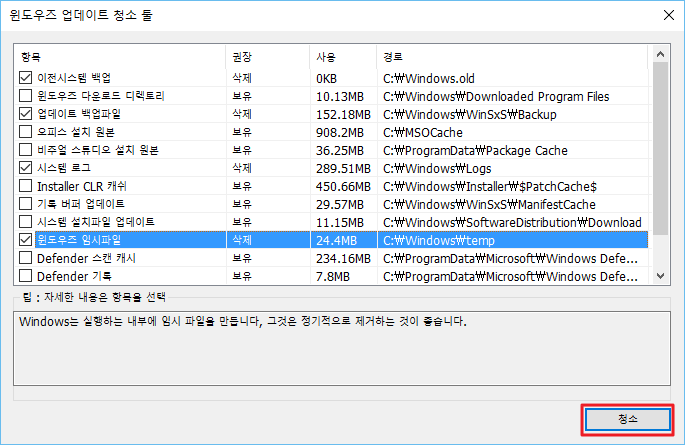Image resolution: width=685 pixels, height=445 pixels.
Task: Check the 기록 버퍼 업데이트 checkbox
Action: point(25,204)
